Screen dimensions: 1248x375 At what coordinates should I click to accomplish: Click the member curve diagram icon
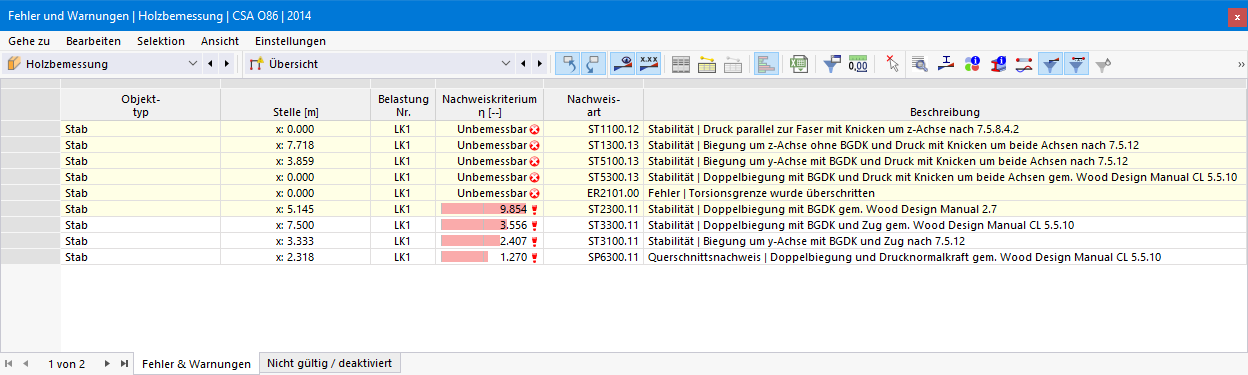[x=1024, y=64]
